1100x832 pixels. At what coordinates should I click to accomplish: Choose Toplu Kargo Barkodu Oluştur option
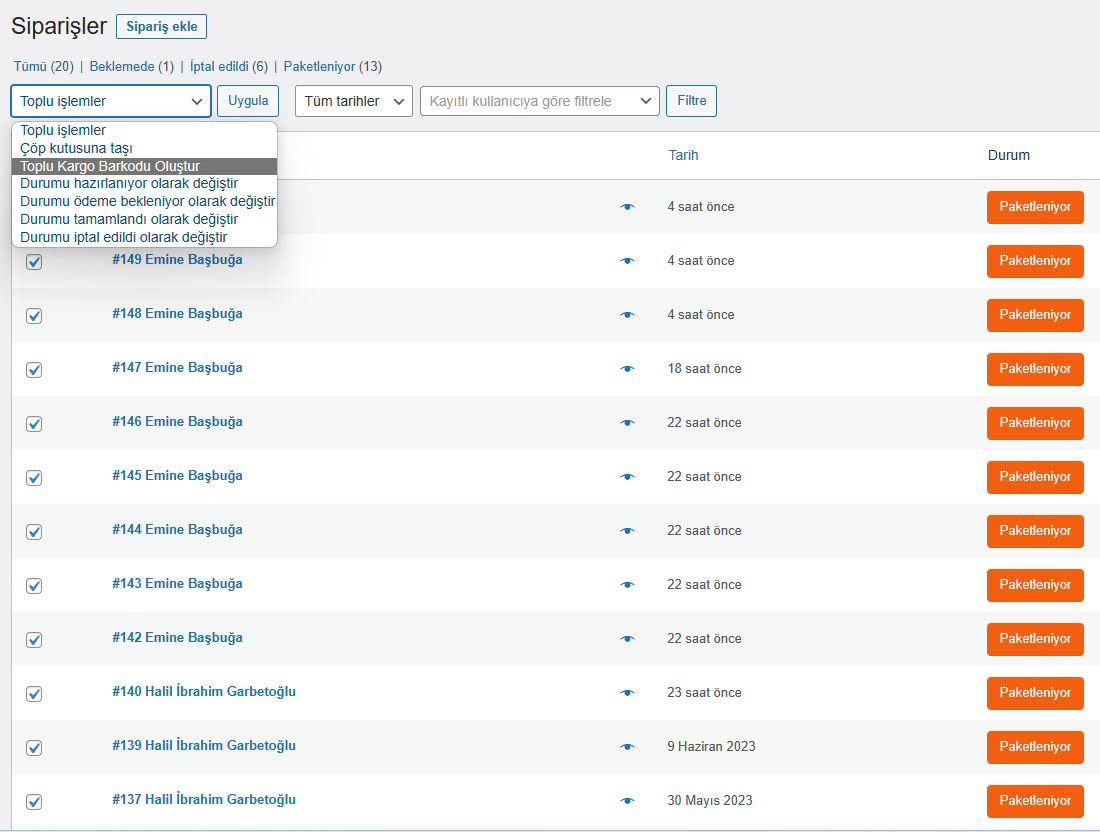tap(145, 166)
